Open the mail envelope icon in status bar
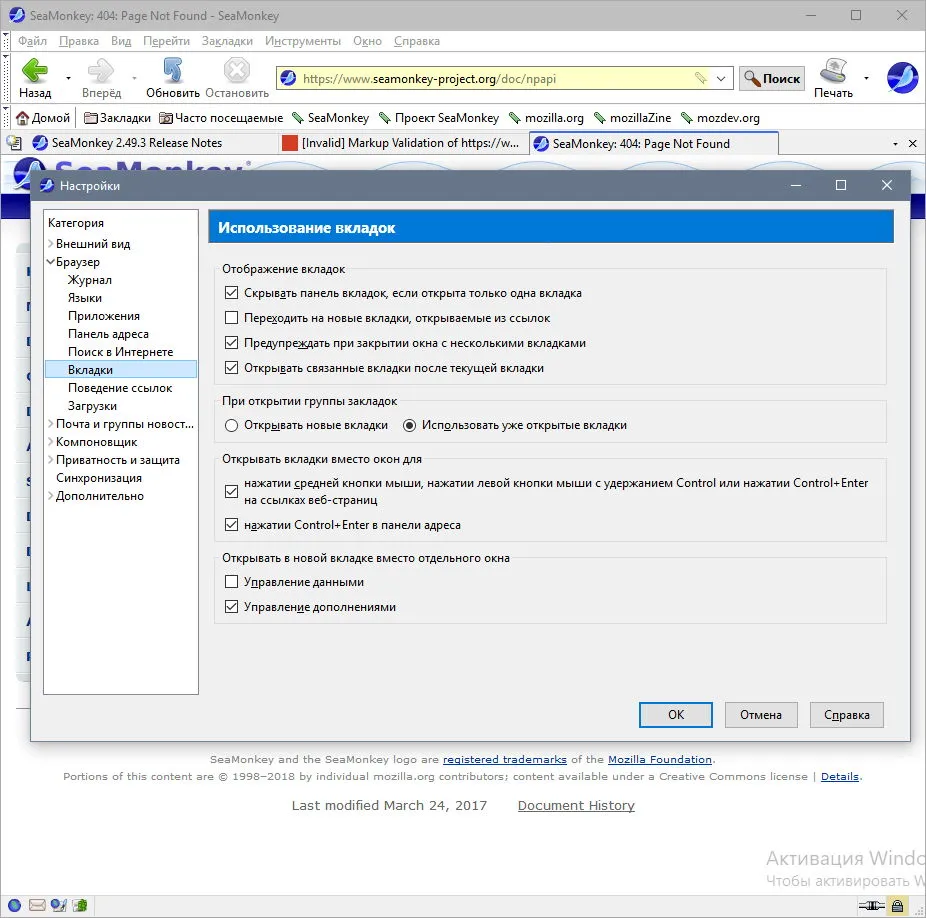The width and height of the screenshot is (926, 918). (37, 904)
